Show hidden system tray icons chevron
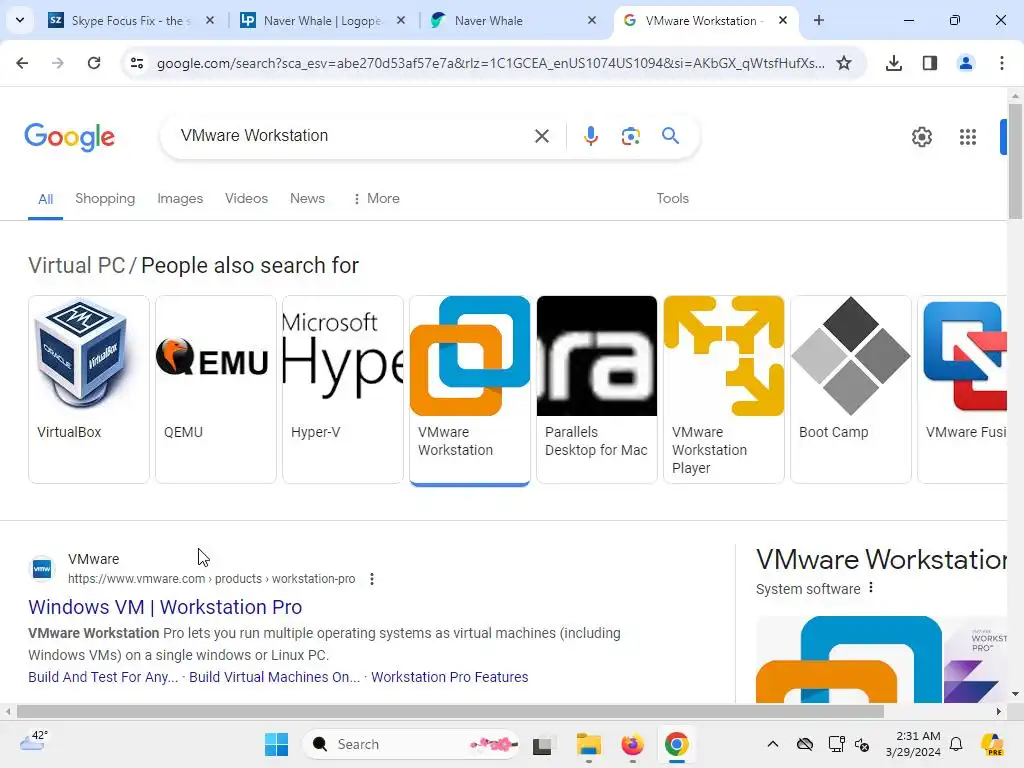This screenshot has width=1024, height=768. point(773,744)
